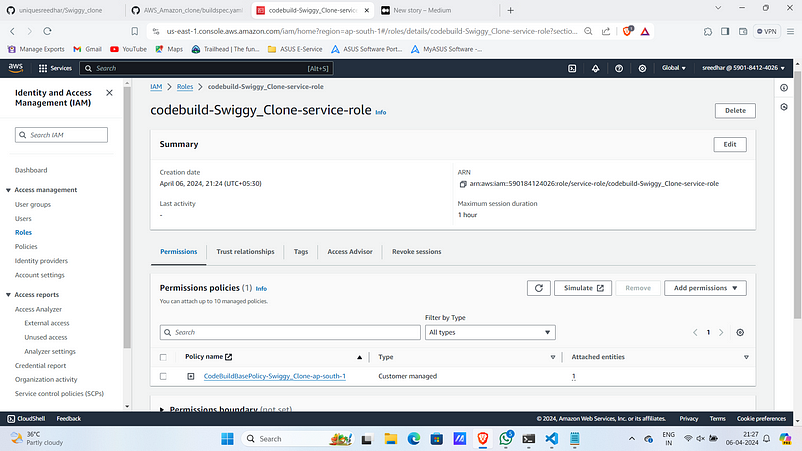Open the browser extensions puzzle icon
This screenshot has height=451, width=802.
(708, 31)
